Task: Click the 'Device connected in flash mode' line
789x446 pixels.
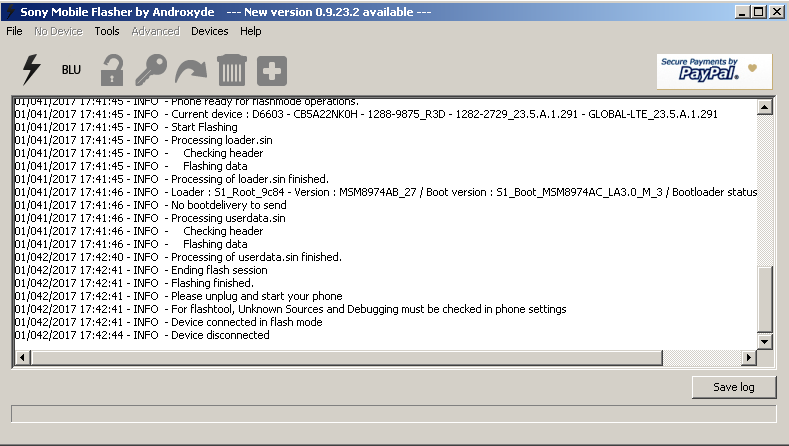Action: tap(169, 322)
